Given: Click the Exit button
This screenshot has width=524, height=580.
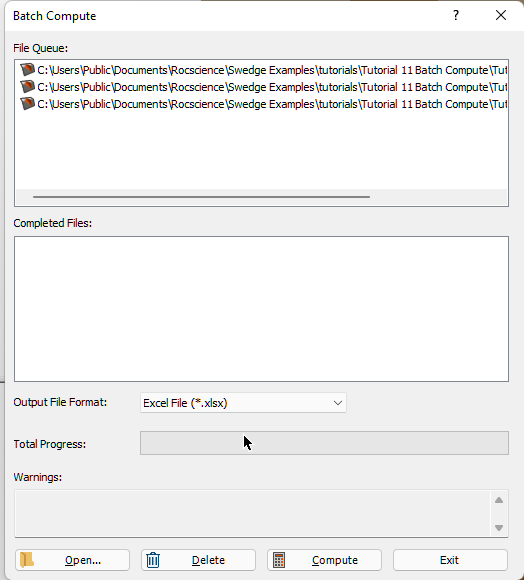Looking at the screenshot, I should [450, 560].
